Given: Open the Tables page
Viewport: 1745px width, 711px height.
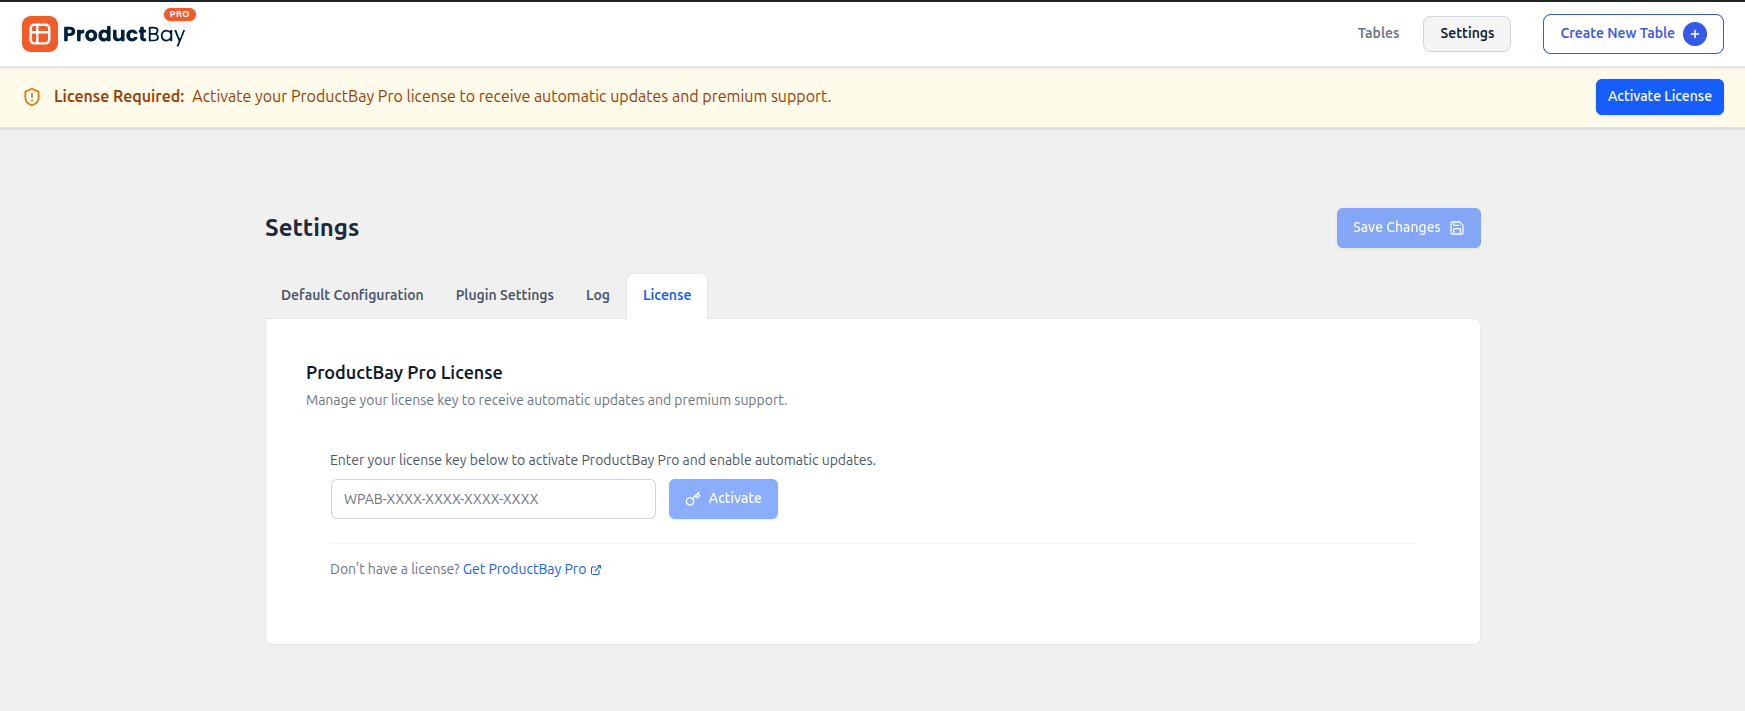Looking at the screenshot, I should [1378, 33].
